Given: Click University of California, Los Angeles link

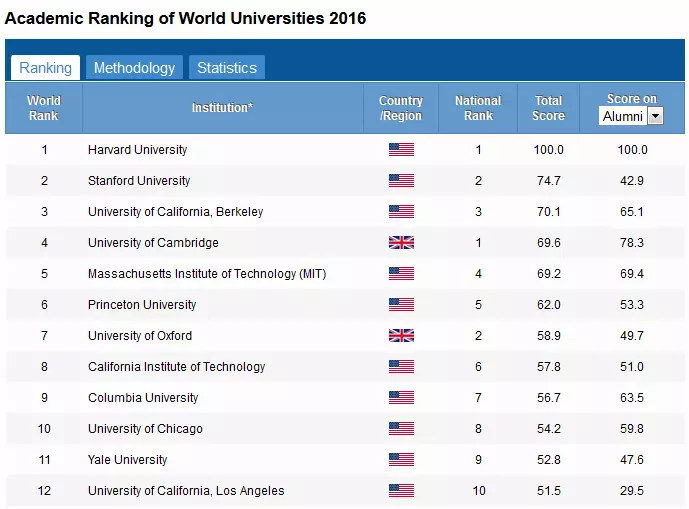Looking at the screenshot, I should point(186,491).
